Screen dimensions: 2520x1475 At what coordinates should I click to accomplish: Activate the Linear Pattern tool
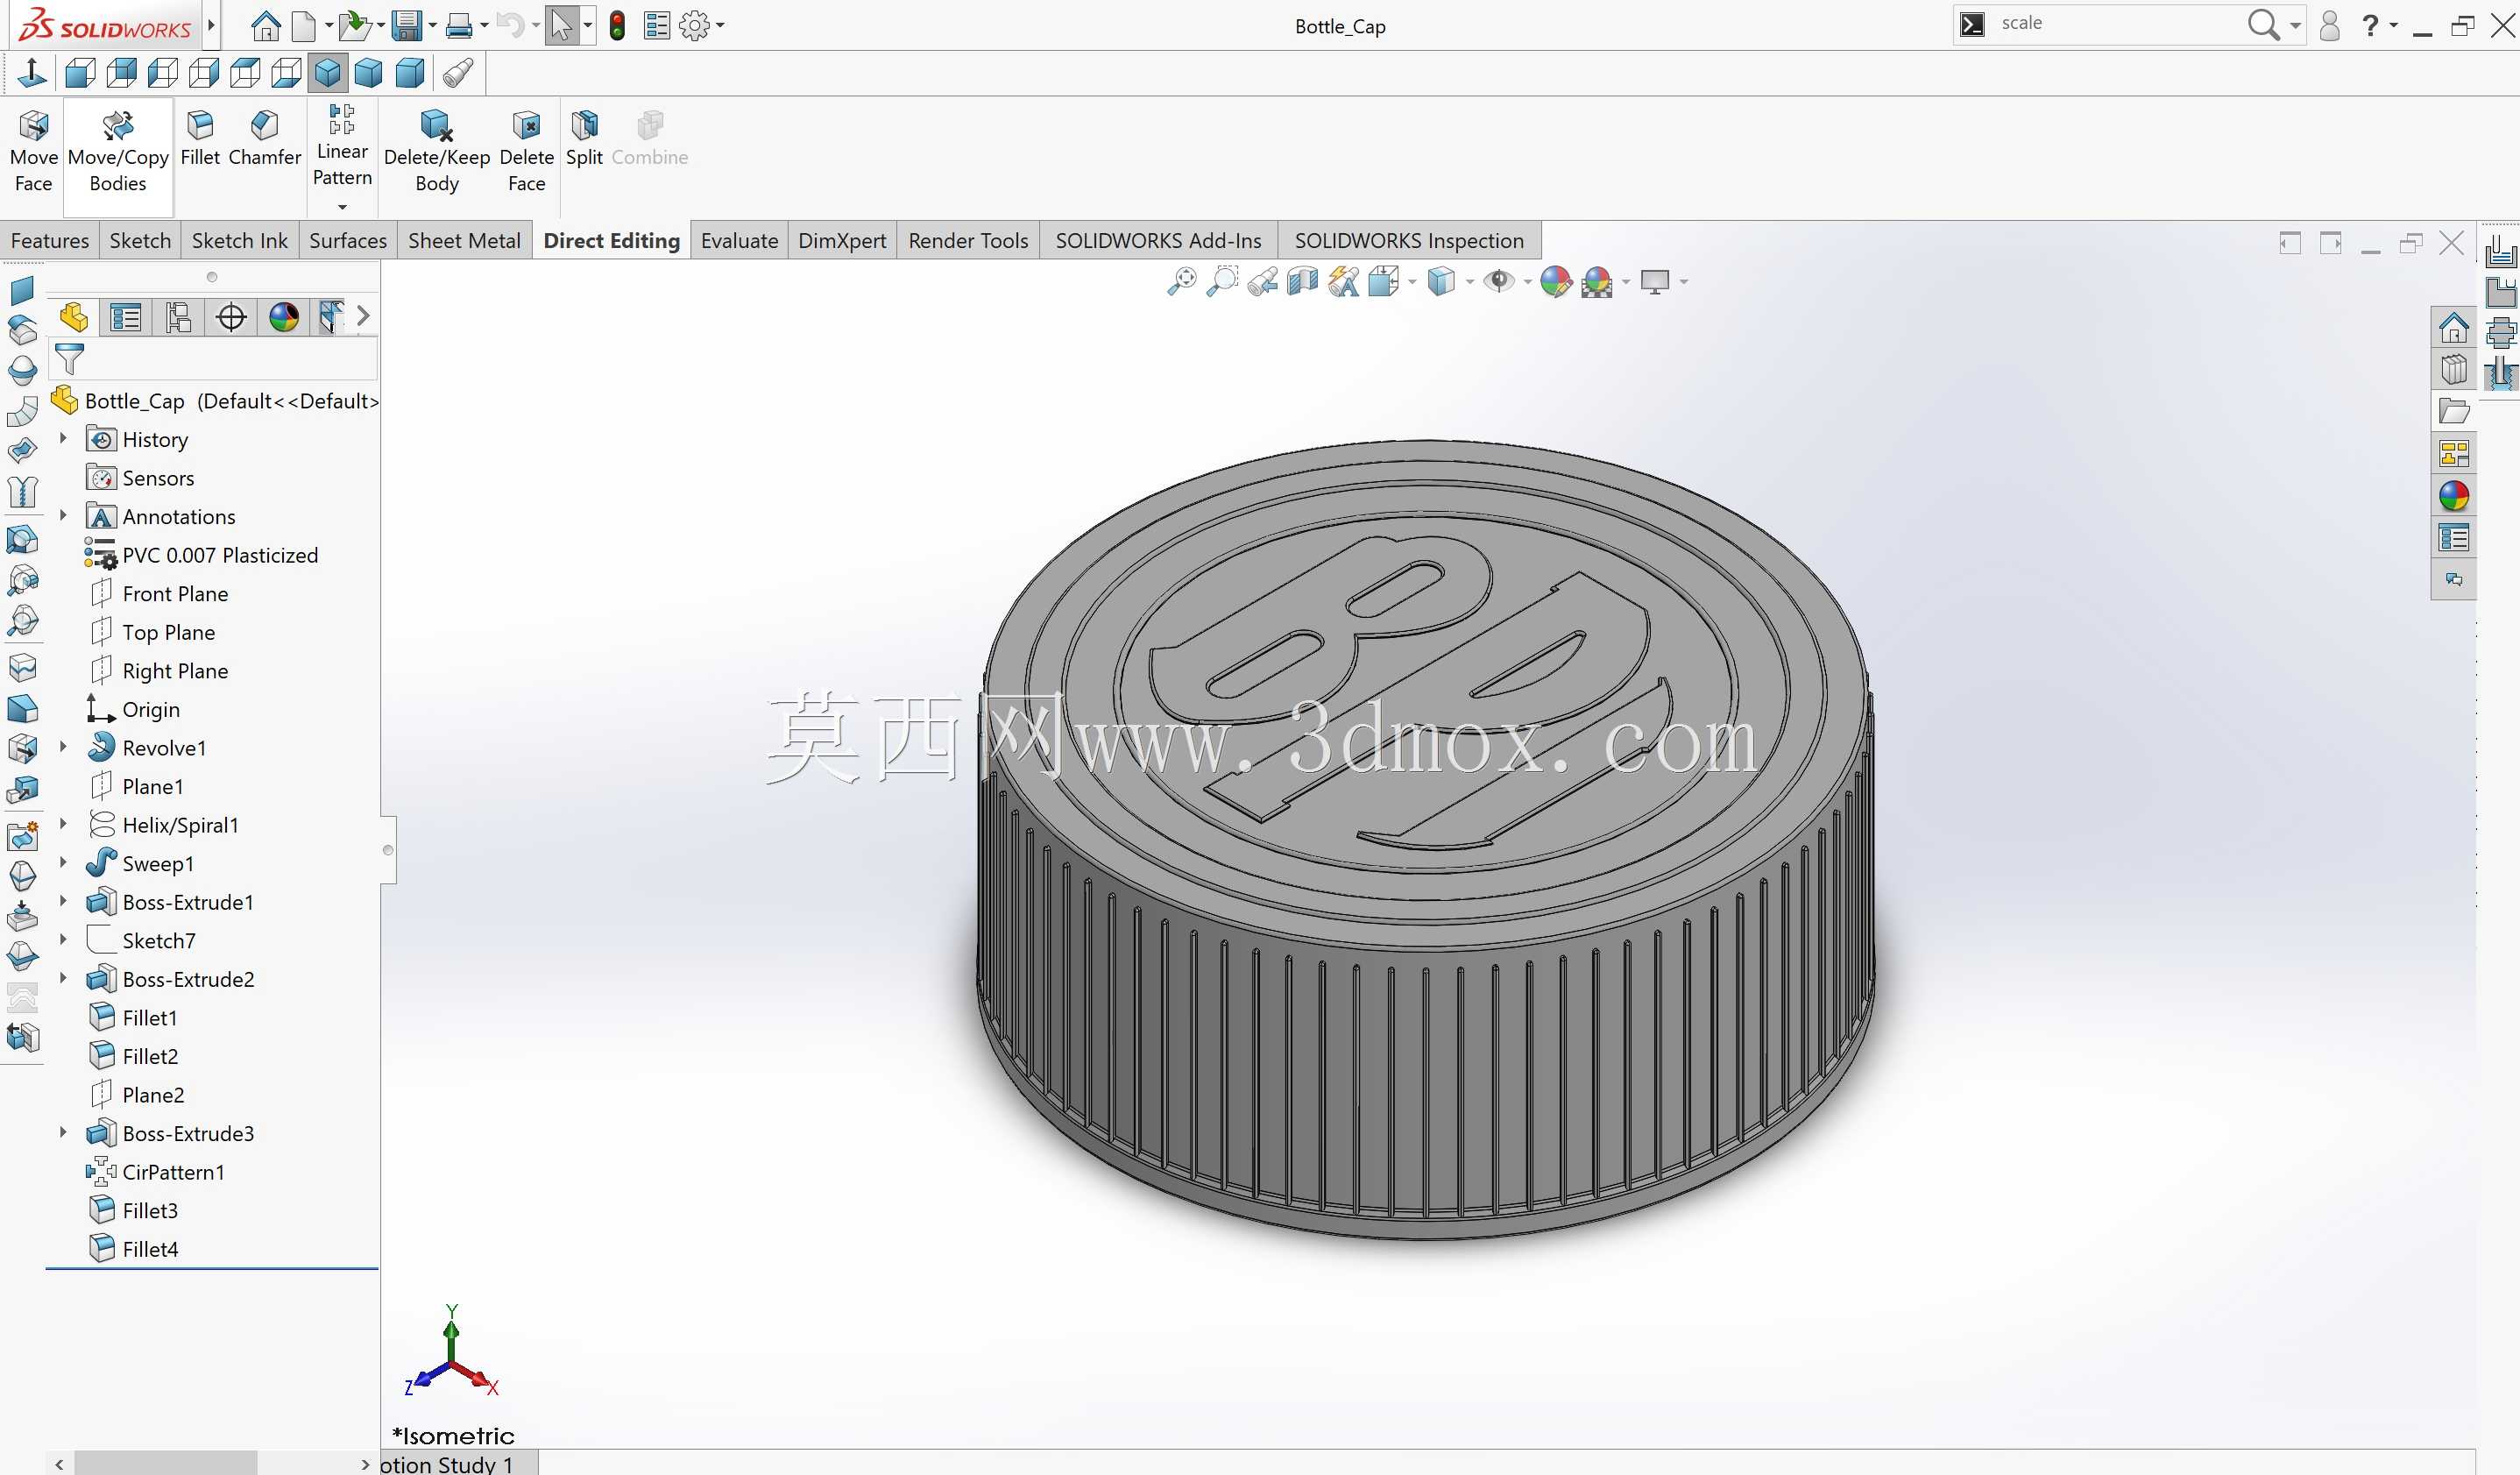point(342,146)
